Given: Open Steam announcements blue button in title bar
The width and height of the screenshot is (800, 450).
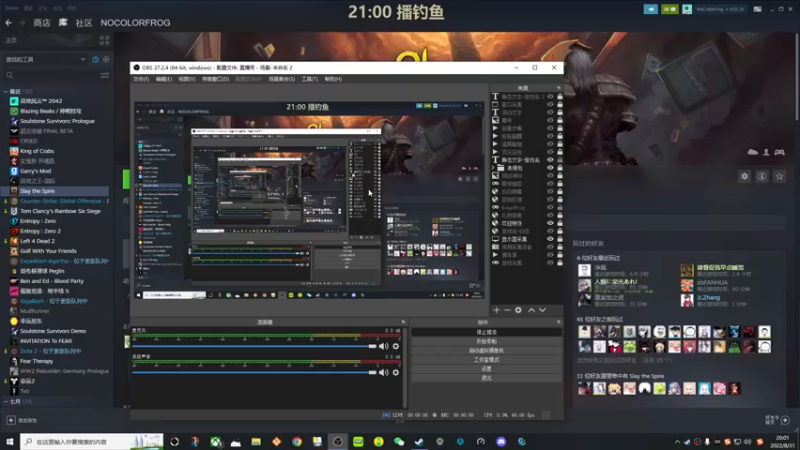Looking at the screenshot, I should pos(651,9).
